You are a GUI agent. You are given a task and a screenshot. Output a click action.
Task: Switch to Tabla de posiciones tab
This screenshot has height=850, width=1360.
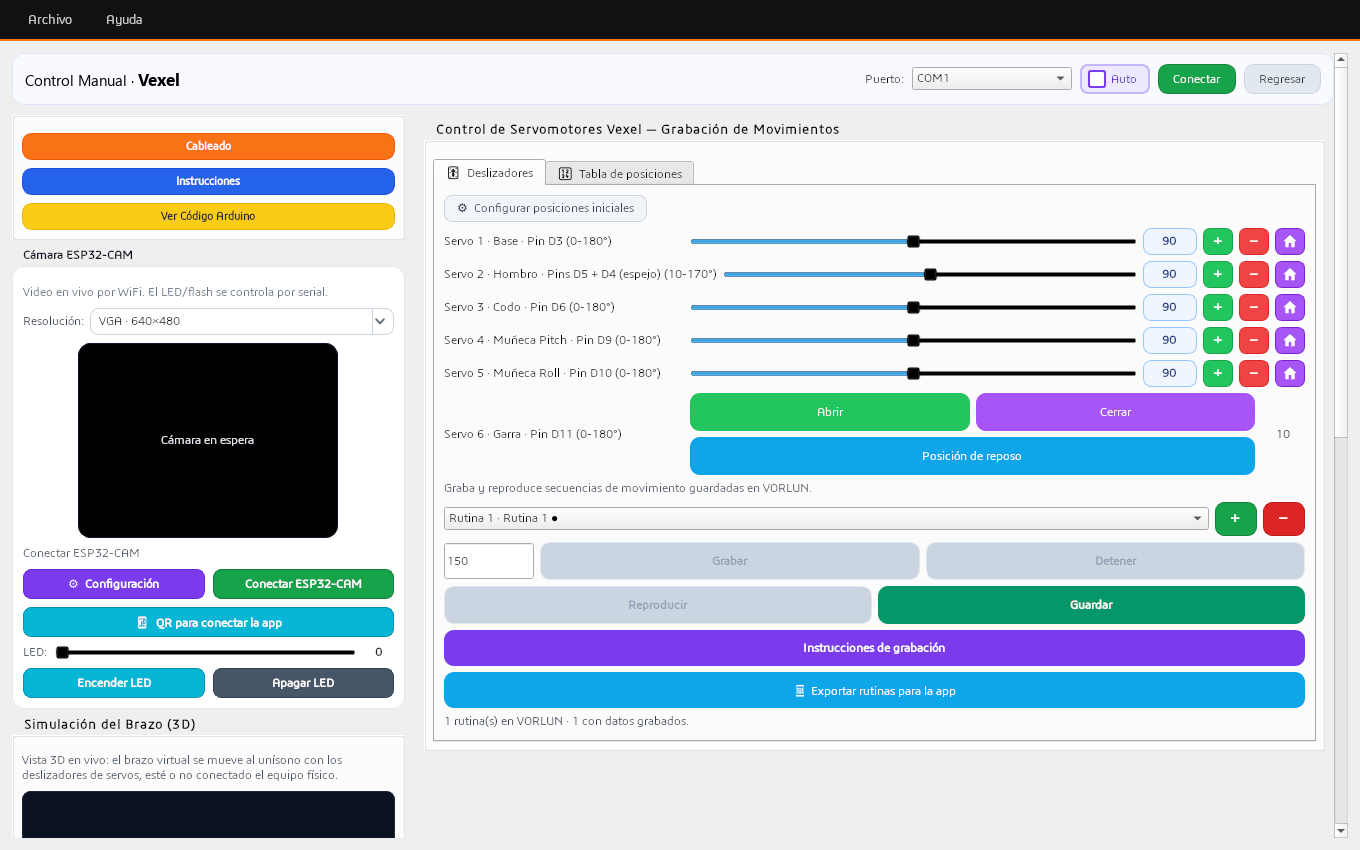[621, 173]
